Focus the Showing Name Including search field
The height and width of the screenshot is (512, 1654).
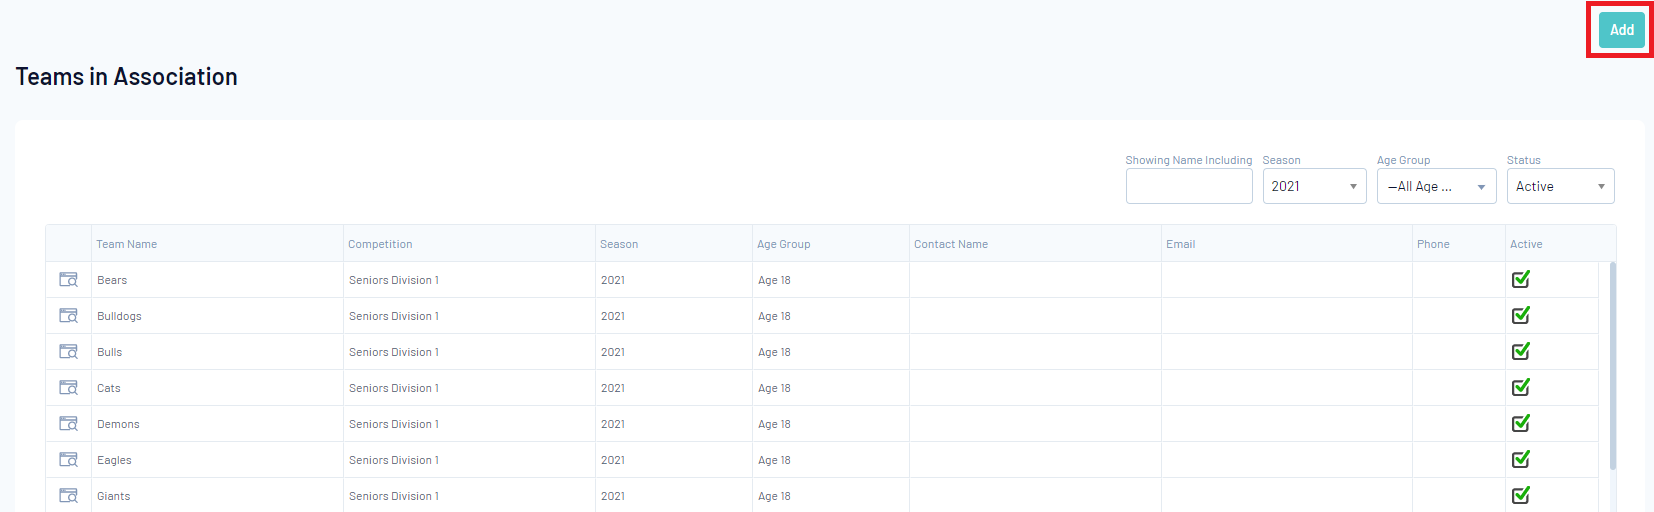point(1189,186)
